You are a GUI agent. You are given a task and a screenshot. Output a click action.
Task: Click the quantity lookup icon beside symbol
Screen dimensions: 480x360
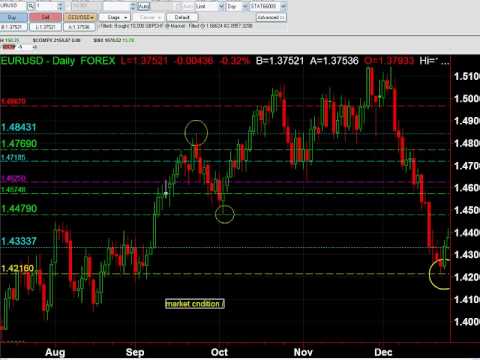pos(31,6)
